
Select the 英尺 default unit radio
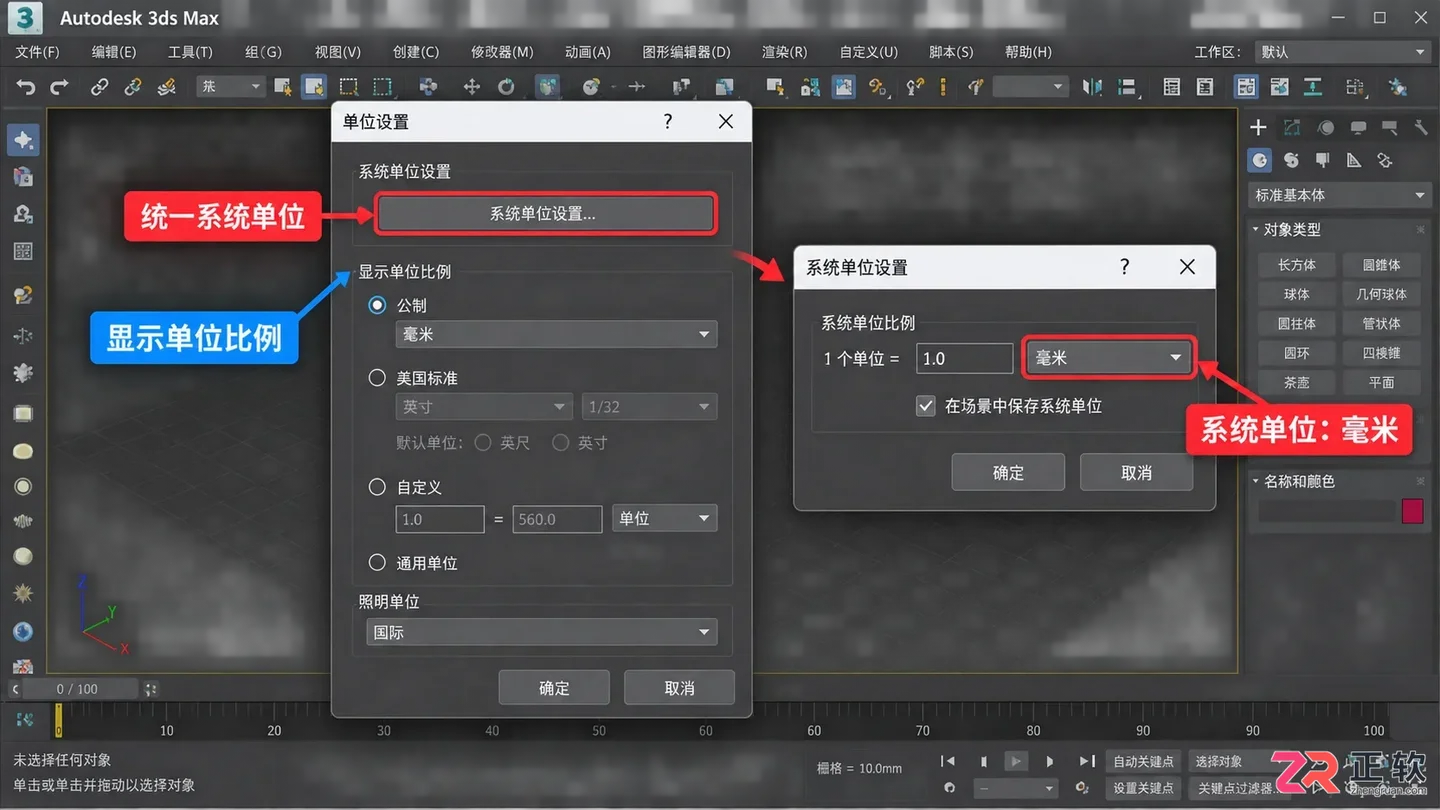pos(483,442)
